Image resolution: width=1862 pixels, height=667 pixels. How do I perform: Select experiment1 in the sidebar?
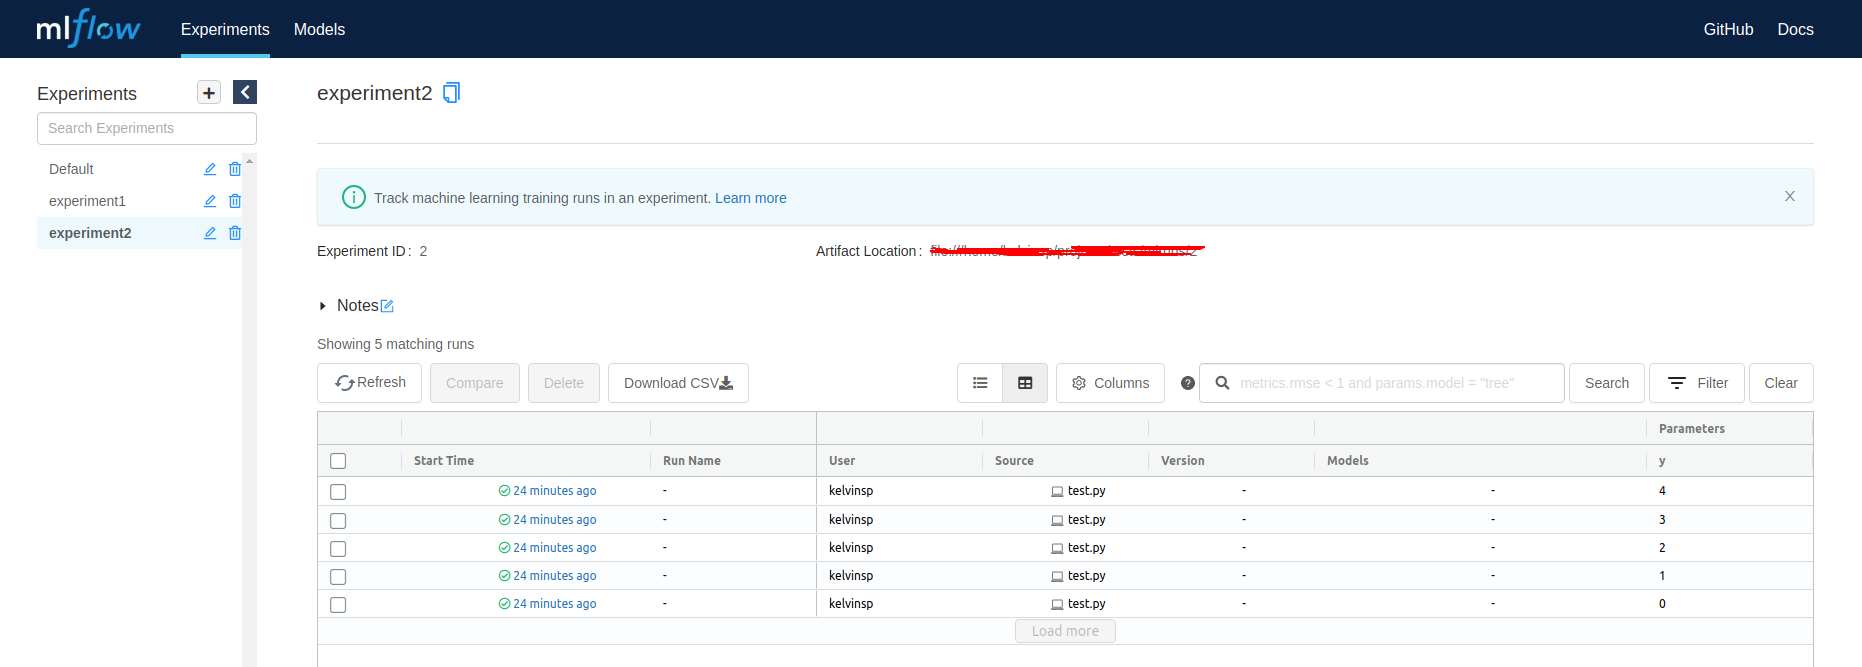(87, 201)
